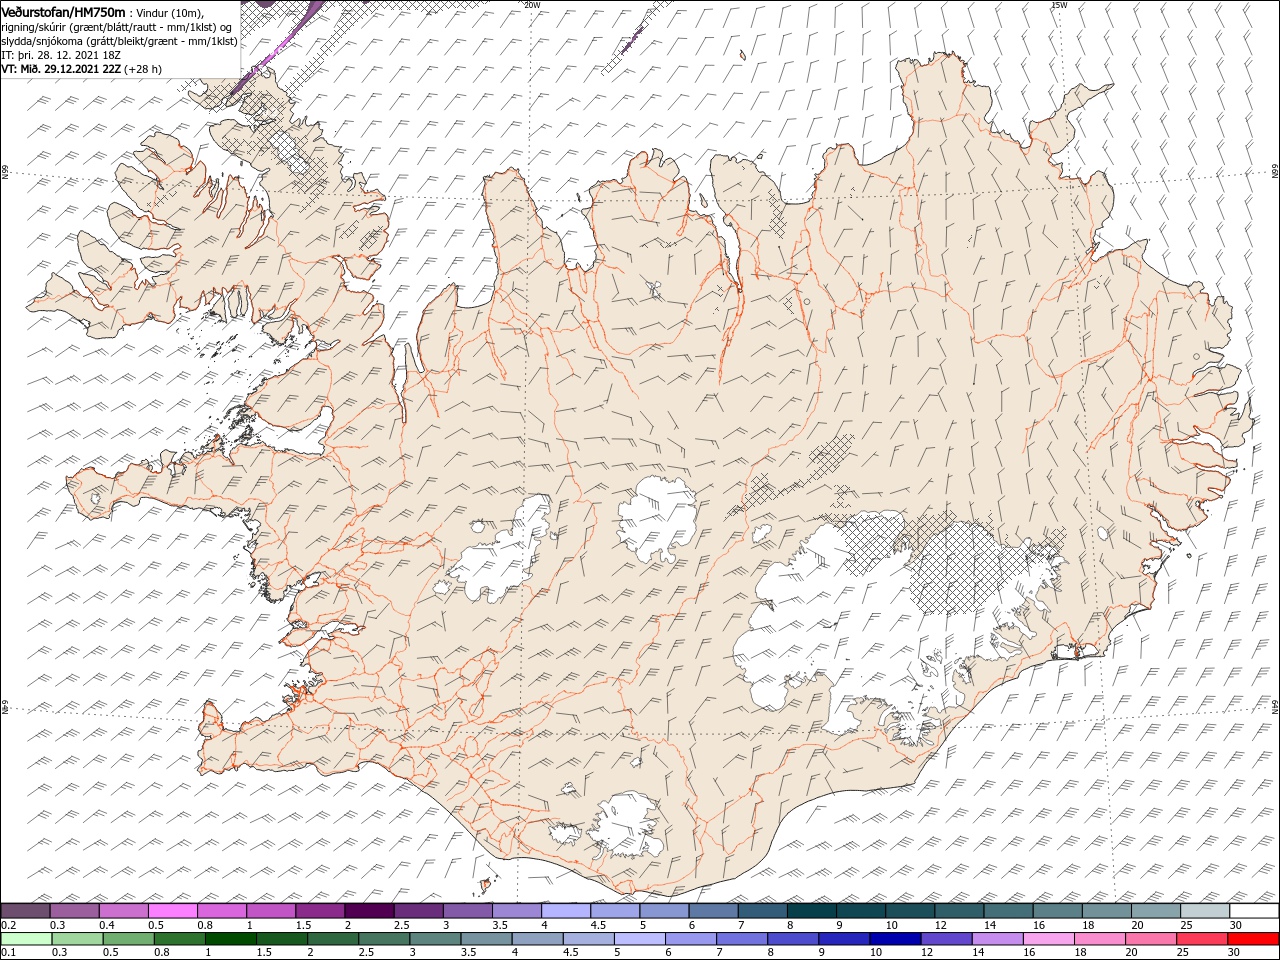This screenshot has height=960, width=1280.
Task: Pick the gray-green swatch labeled 3 in the lower legend row
Action: pyautogui.click(x=435, y=939)
